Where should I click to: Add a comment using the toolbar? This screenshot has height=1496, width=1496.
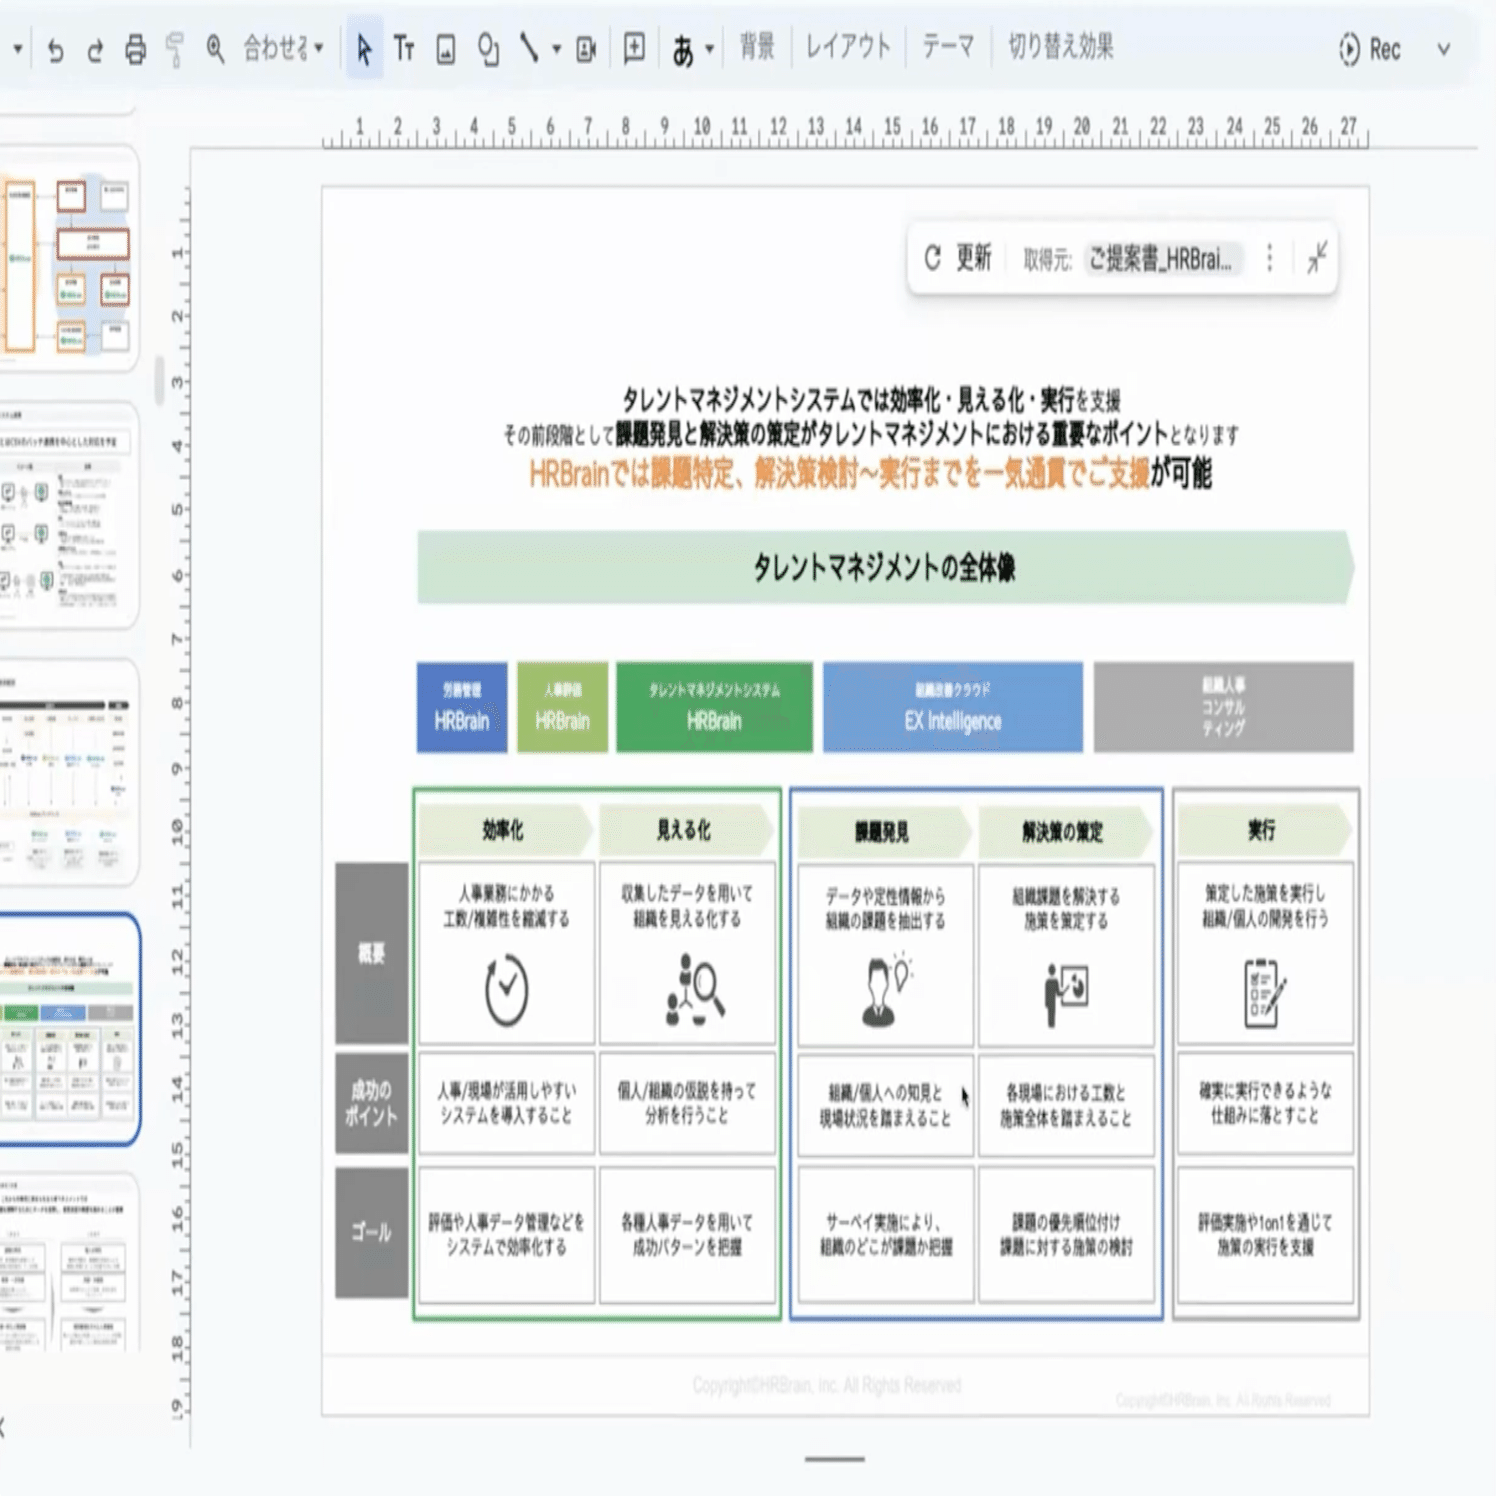(x=634, y=48)
